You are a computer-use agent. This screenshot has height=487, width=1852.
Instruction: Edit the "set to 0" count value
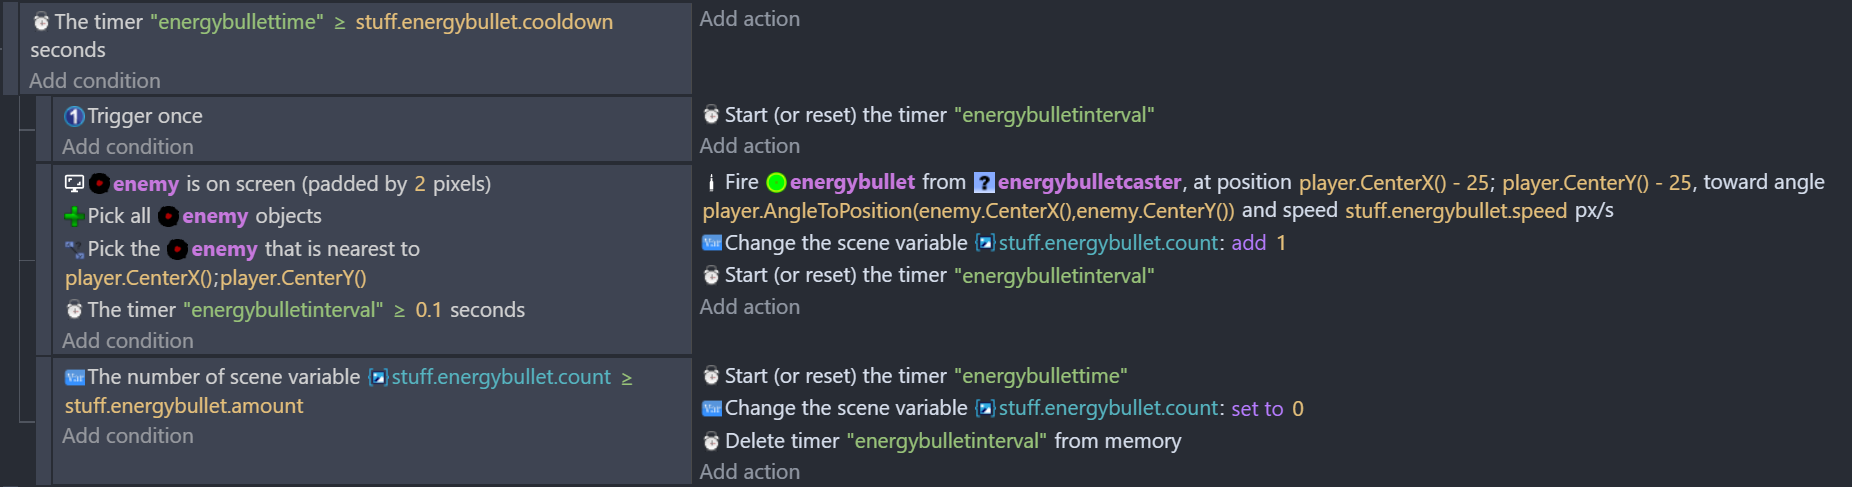1298,409
